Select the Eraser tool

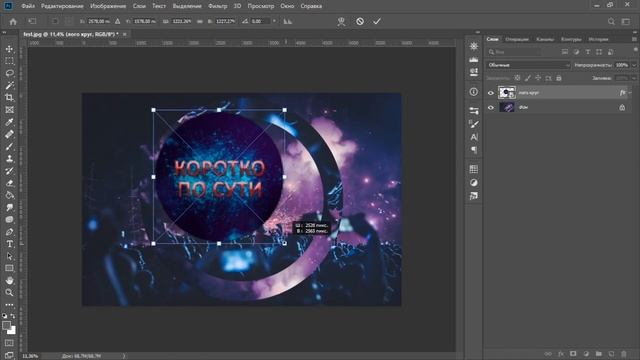9,183
